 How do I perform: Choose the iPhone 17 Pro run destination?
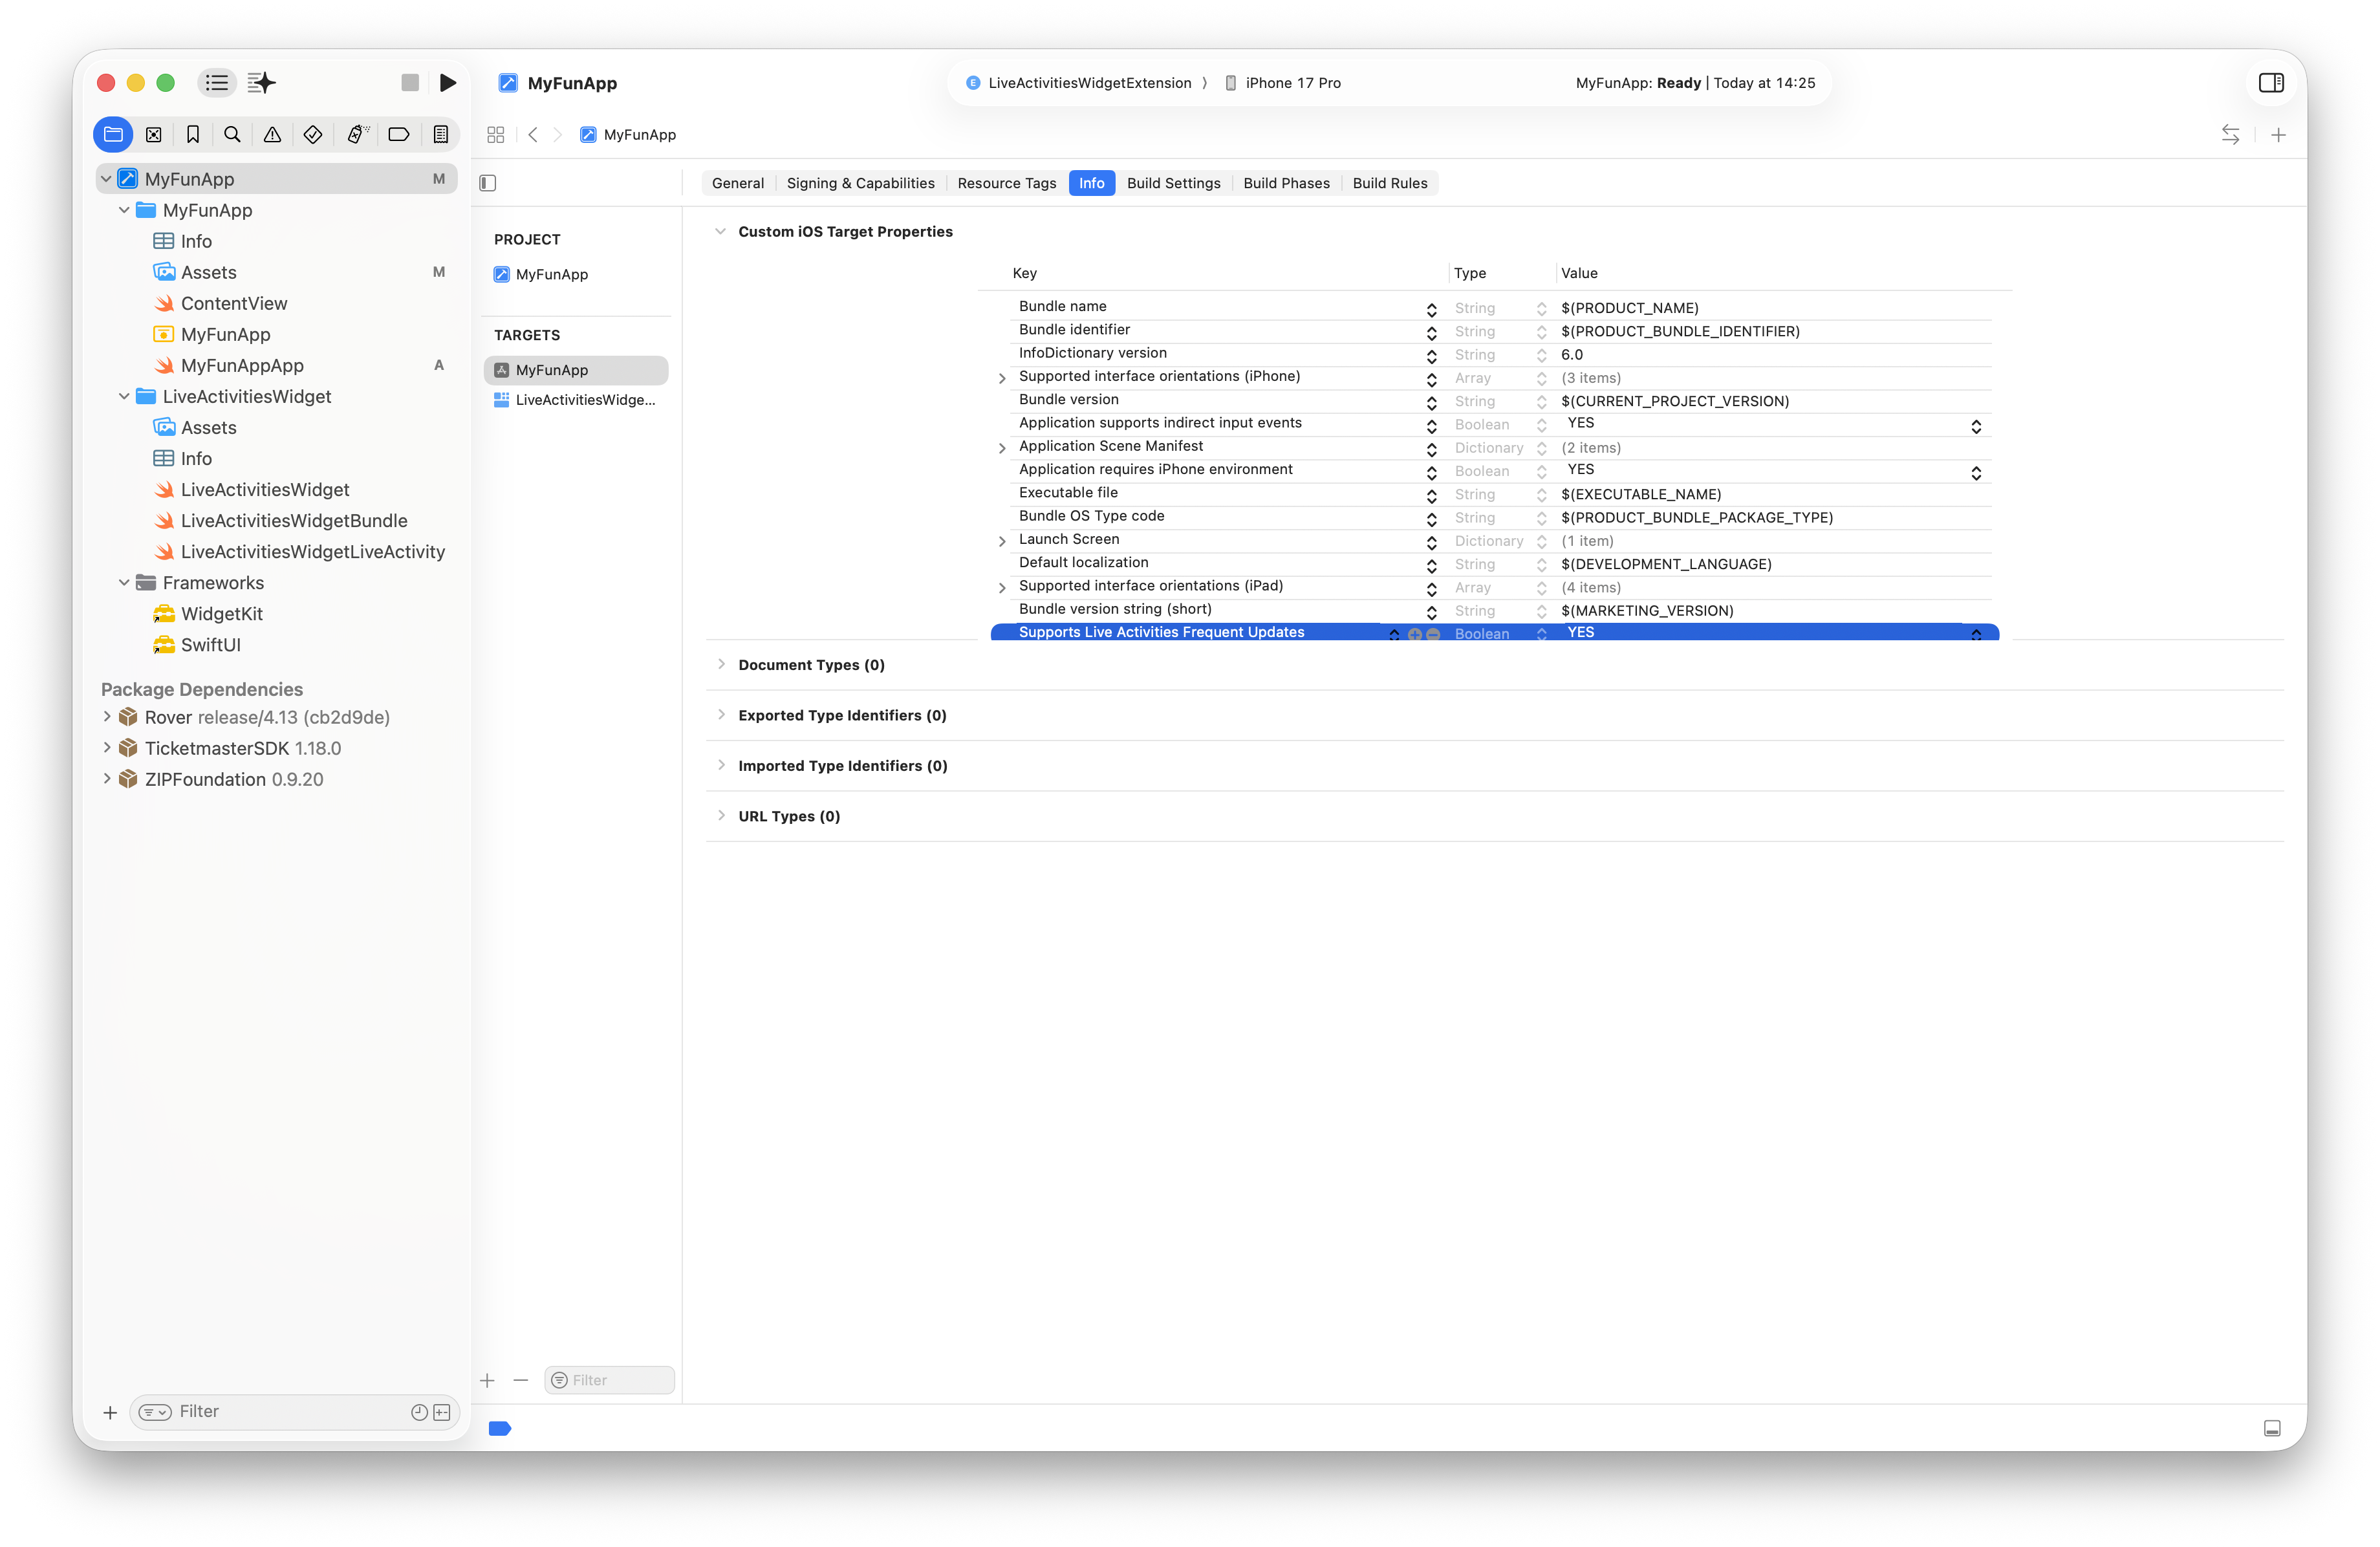pos(1292,83)
